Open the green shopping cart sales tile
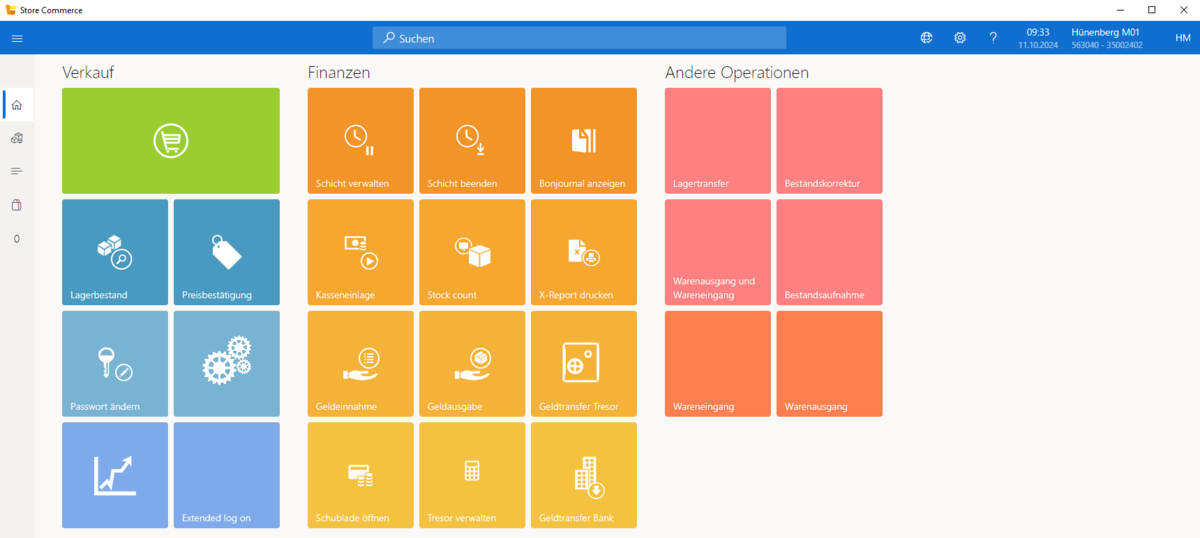1200x538 pixels. (171, 141)
